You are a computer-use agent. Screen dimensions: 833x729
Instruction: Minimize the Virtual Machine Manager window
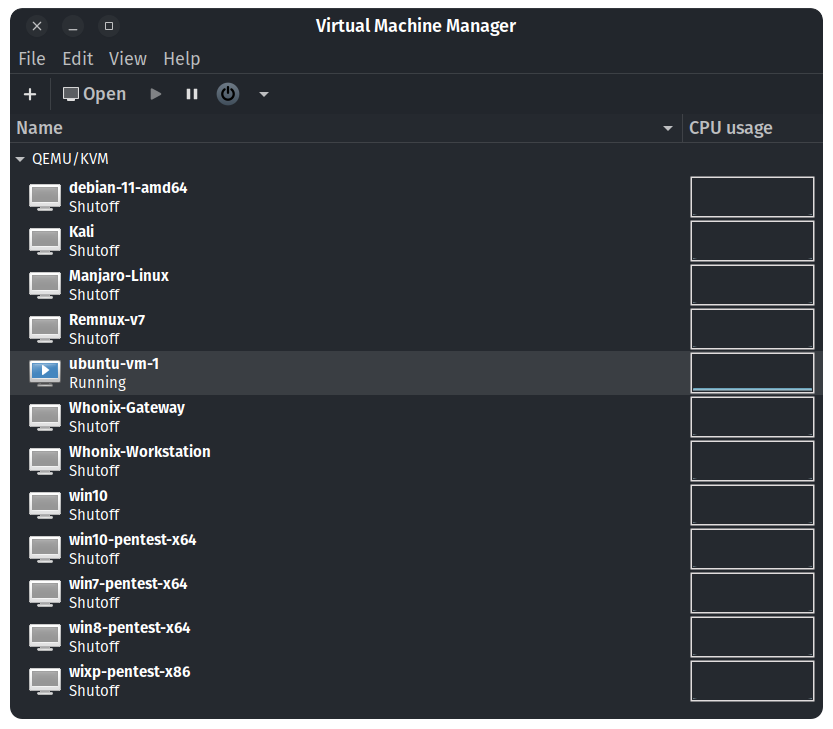[x=73, y=26]
